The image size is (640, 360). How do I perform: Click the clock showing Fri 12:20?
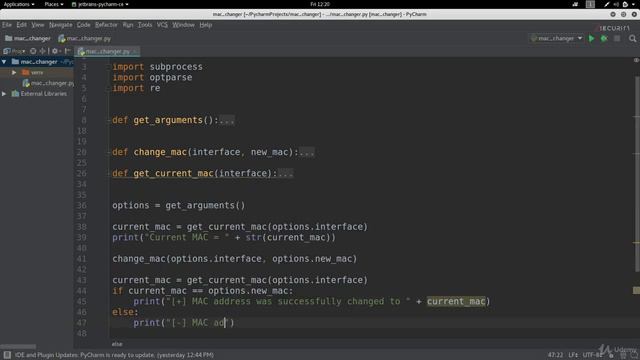click(x=320, y=4)
